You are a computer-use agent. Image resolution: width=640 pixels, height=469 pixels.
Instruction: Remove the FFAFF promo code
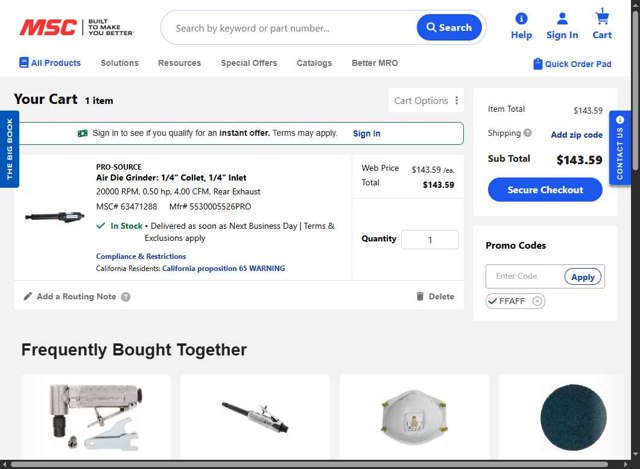[538, 301]
